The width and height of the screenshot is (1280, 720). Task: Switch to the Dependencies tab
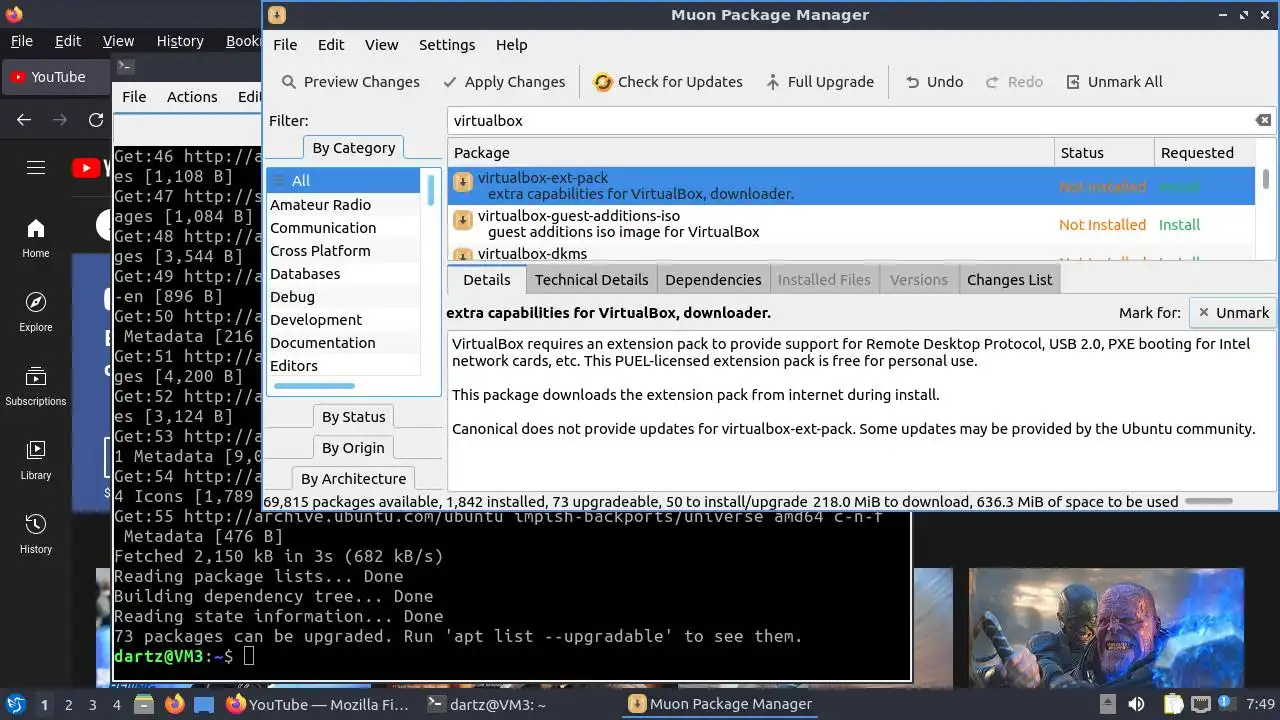(713, 280)
